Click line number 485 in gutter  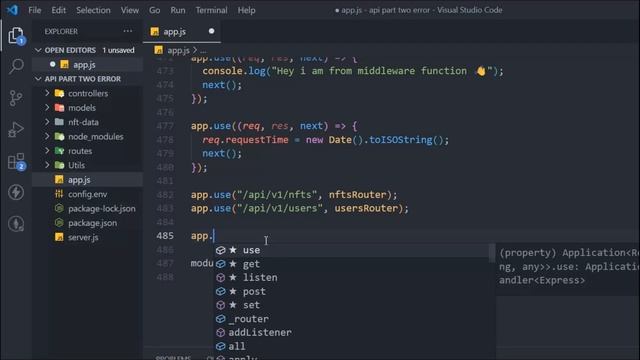[x=165, y=236]
